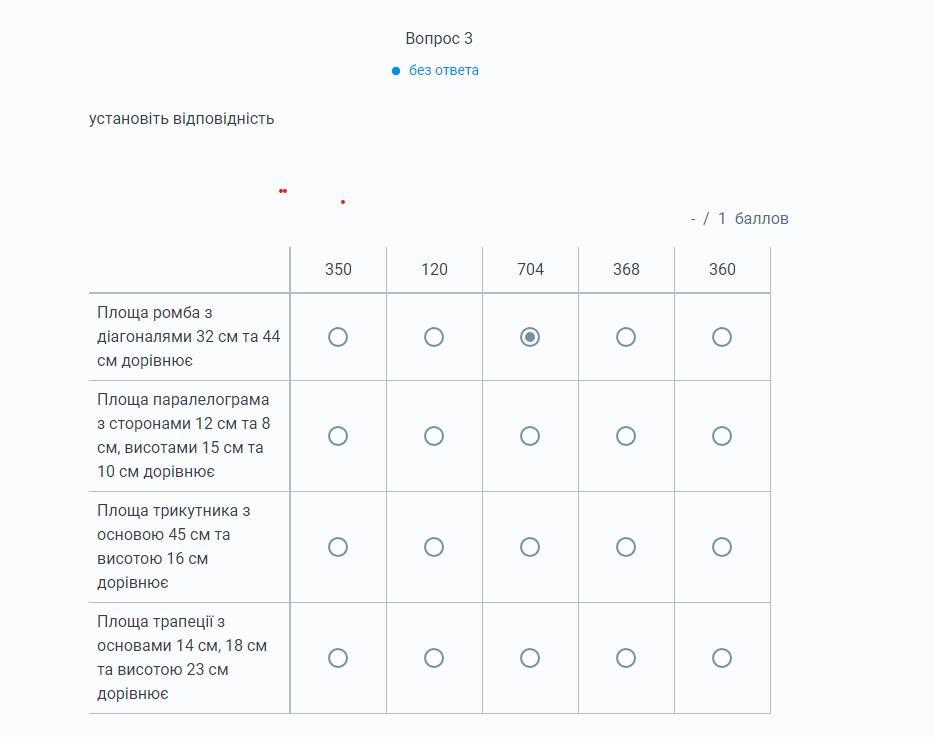The image size is (934, 737).
Task: Click selected 704 radio in rhombus row
Action: pyautogui.click(x=530, y=337)
